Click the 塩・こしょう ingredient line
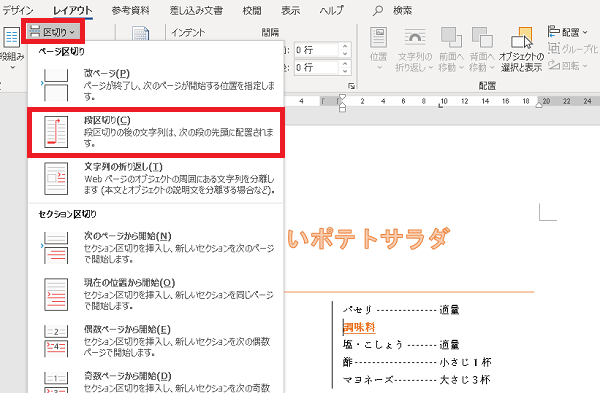 click(401, 345)
